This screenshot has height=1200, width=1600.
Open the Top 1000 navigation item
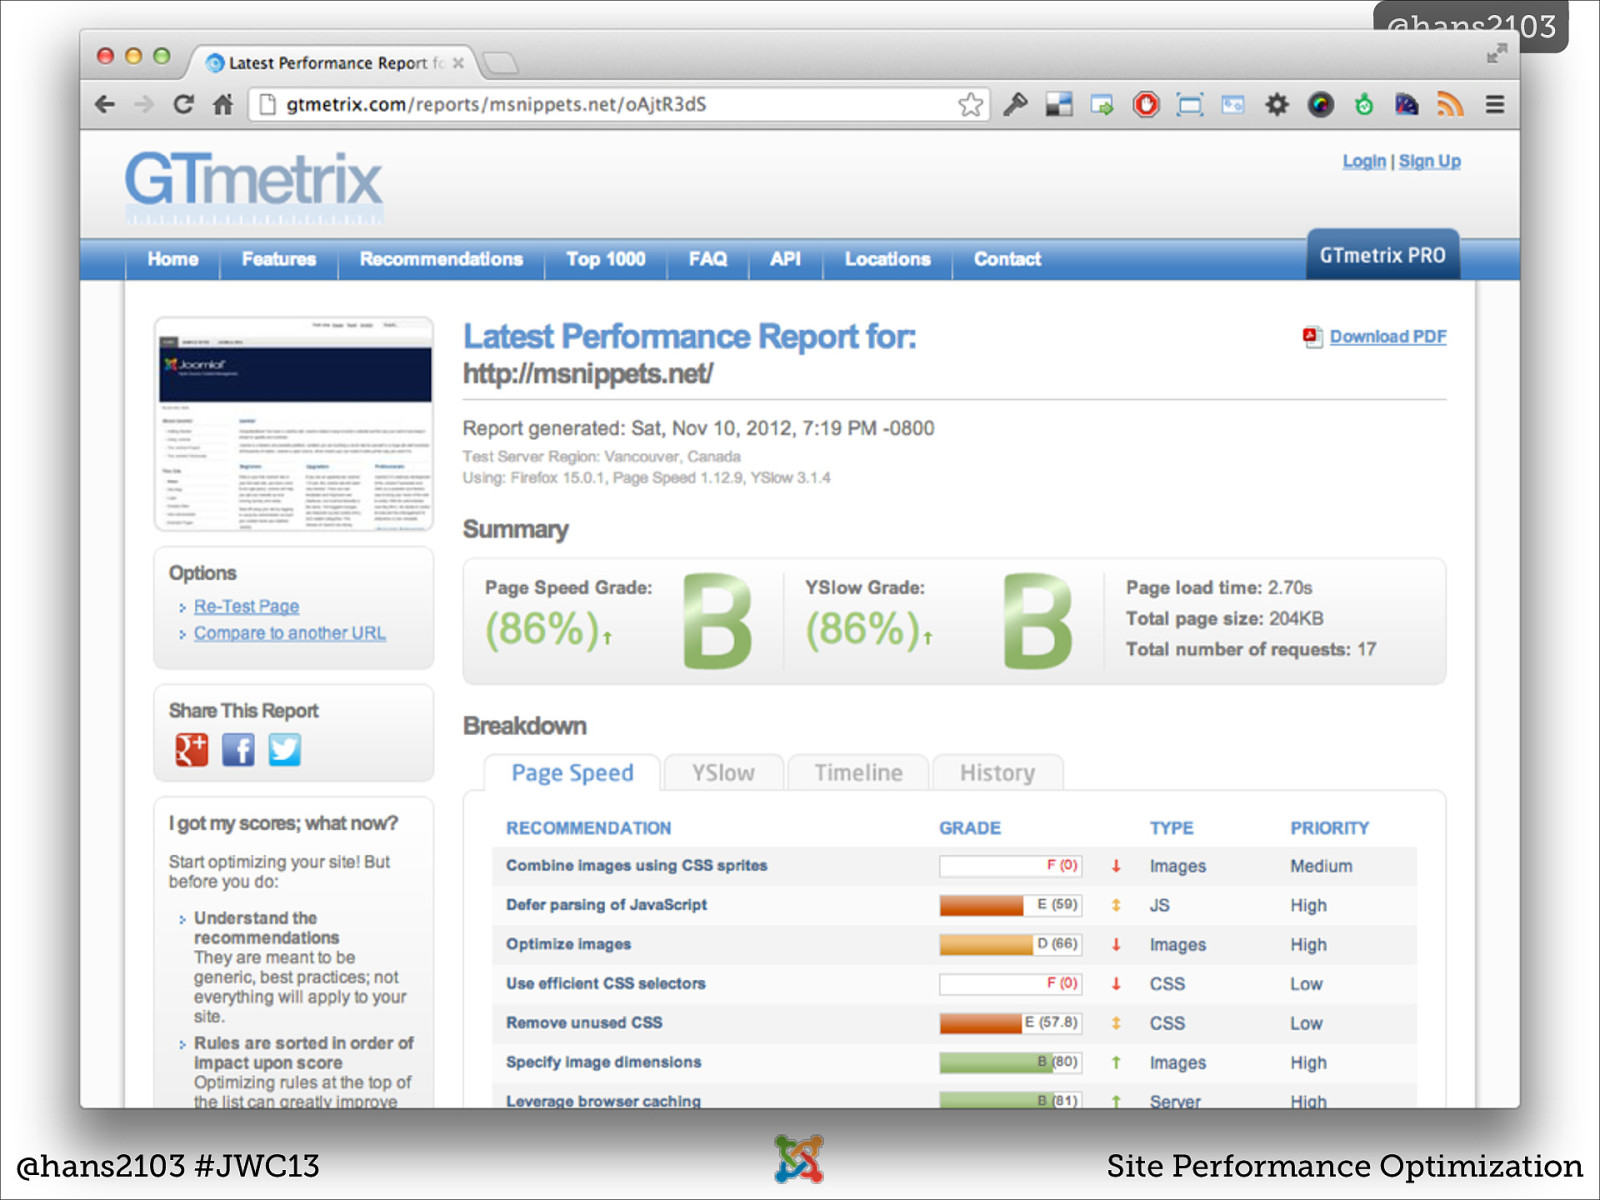point(606,259)
